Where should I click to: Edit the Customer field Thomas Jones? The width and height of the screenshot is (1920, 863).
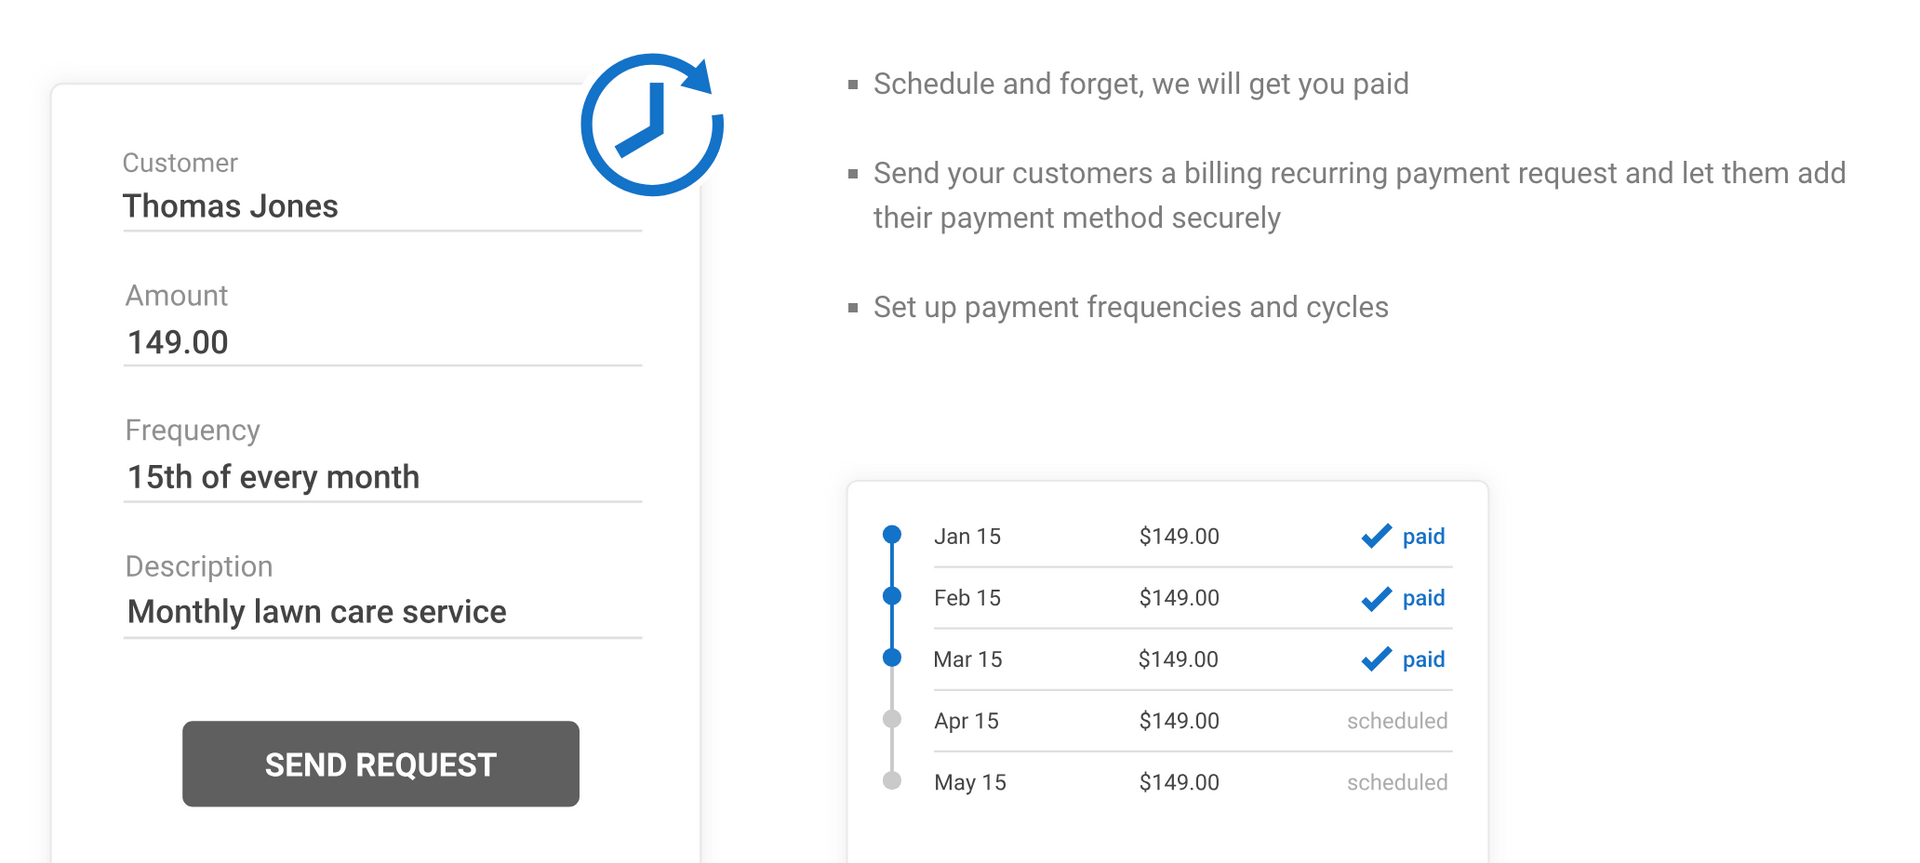pos(382,207)
